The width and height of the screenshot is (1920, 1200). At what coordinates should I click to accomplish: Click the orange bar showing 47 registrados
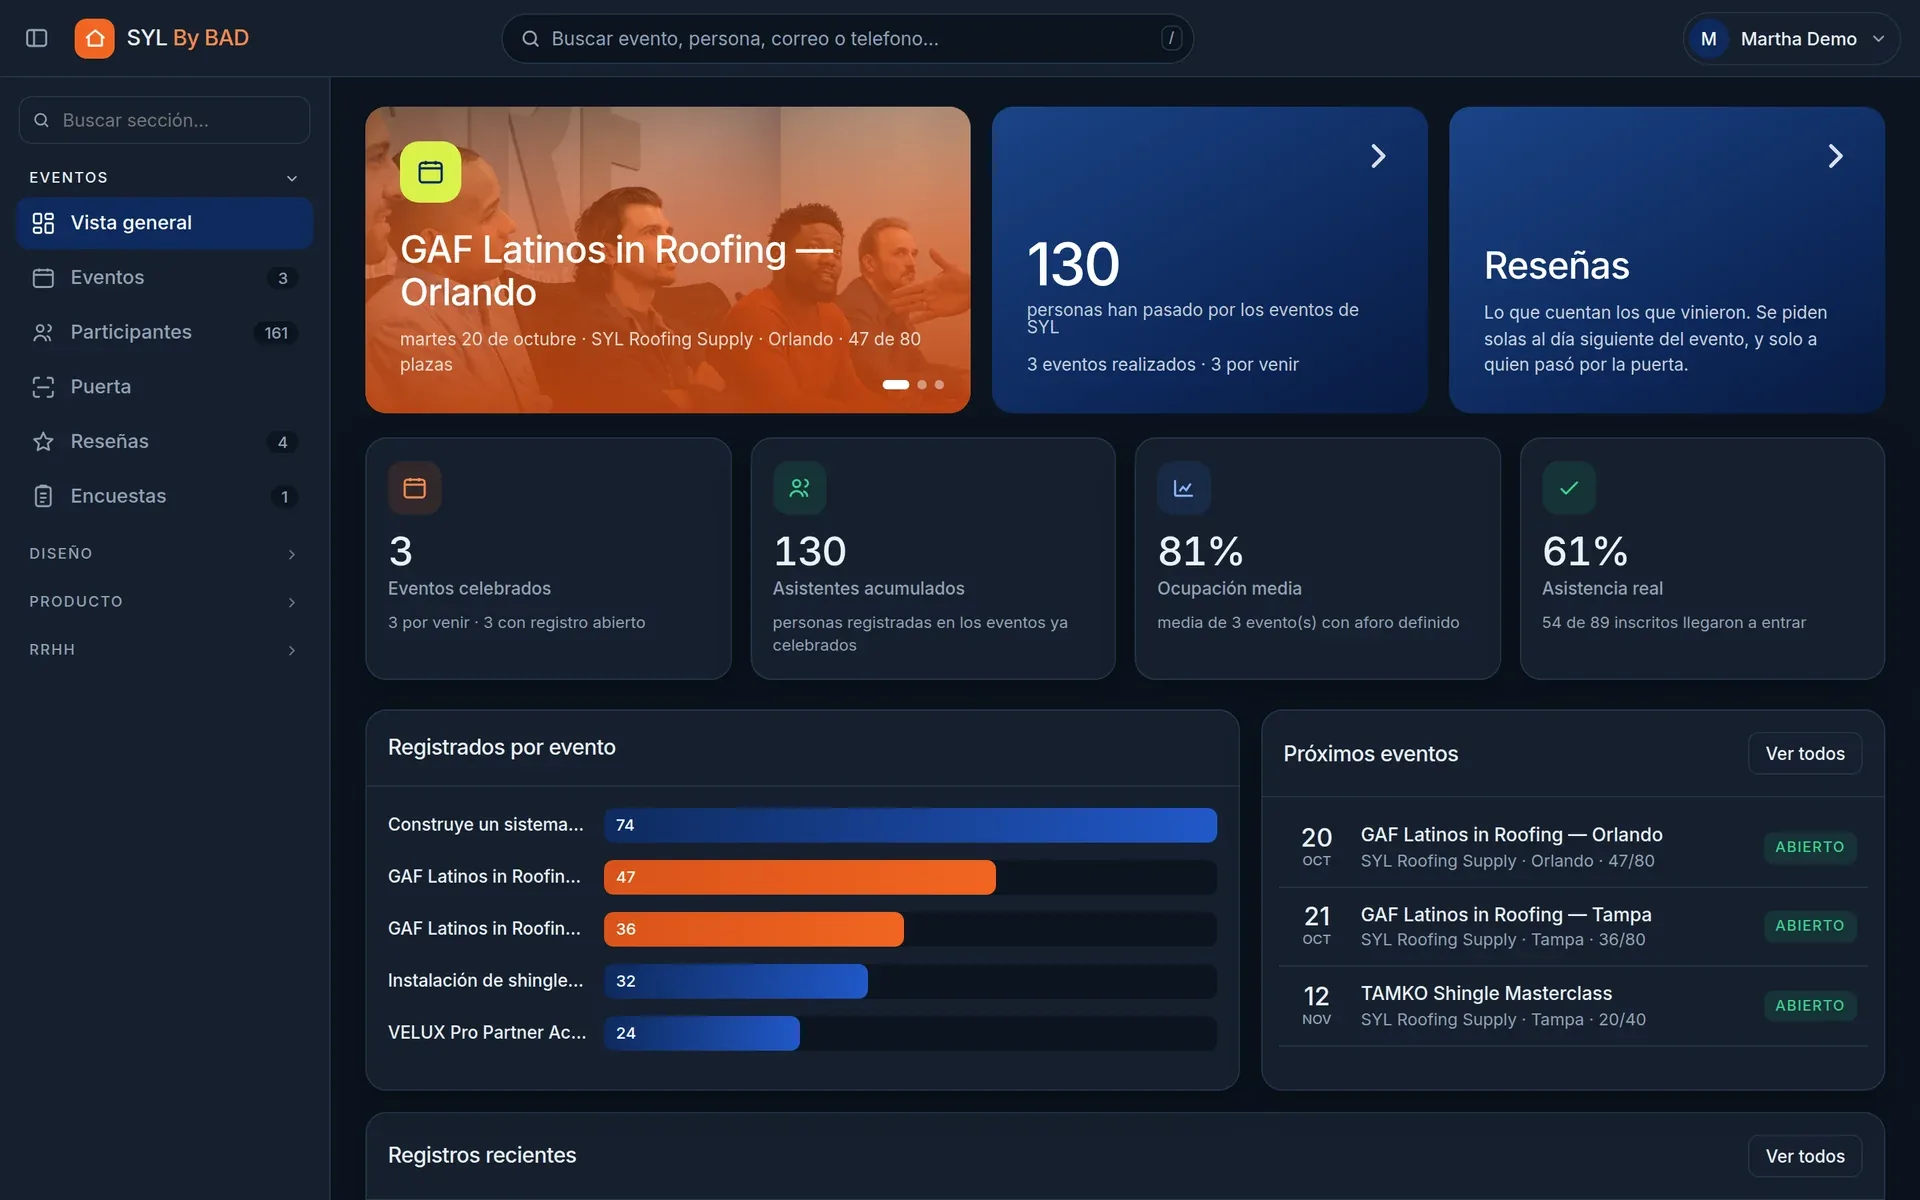tap(800, 877)
